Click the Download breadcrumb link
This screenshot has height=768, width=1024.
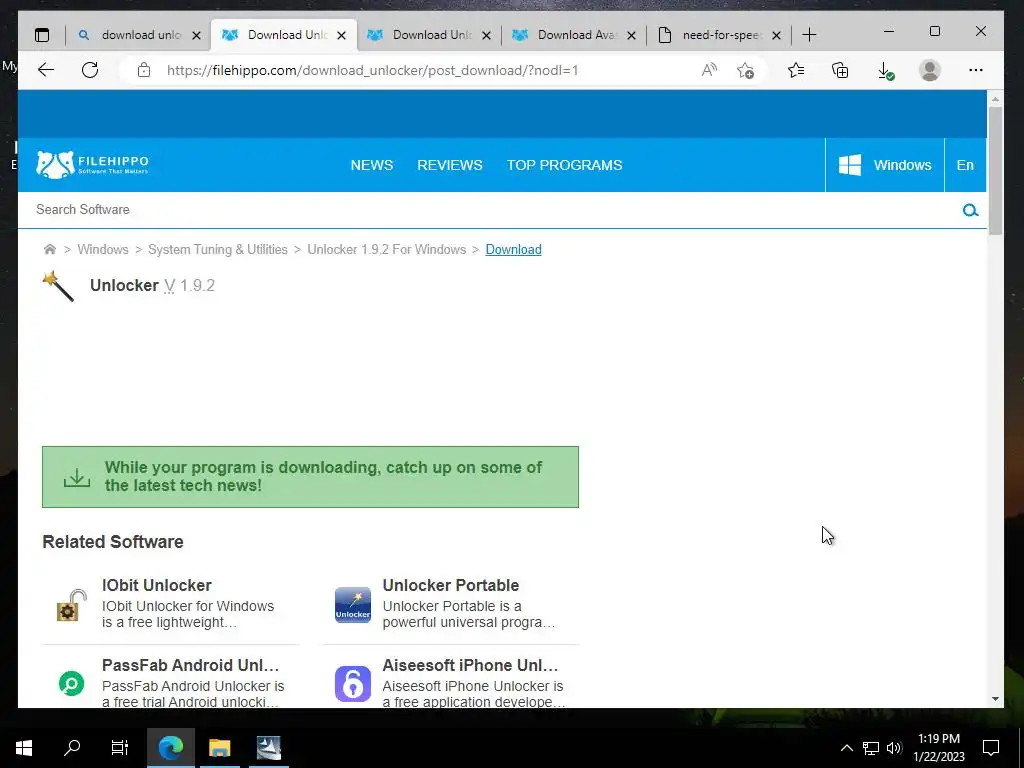click(x=513, y=249)
